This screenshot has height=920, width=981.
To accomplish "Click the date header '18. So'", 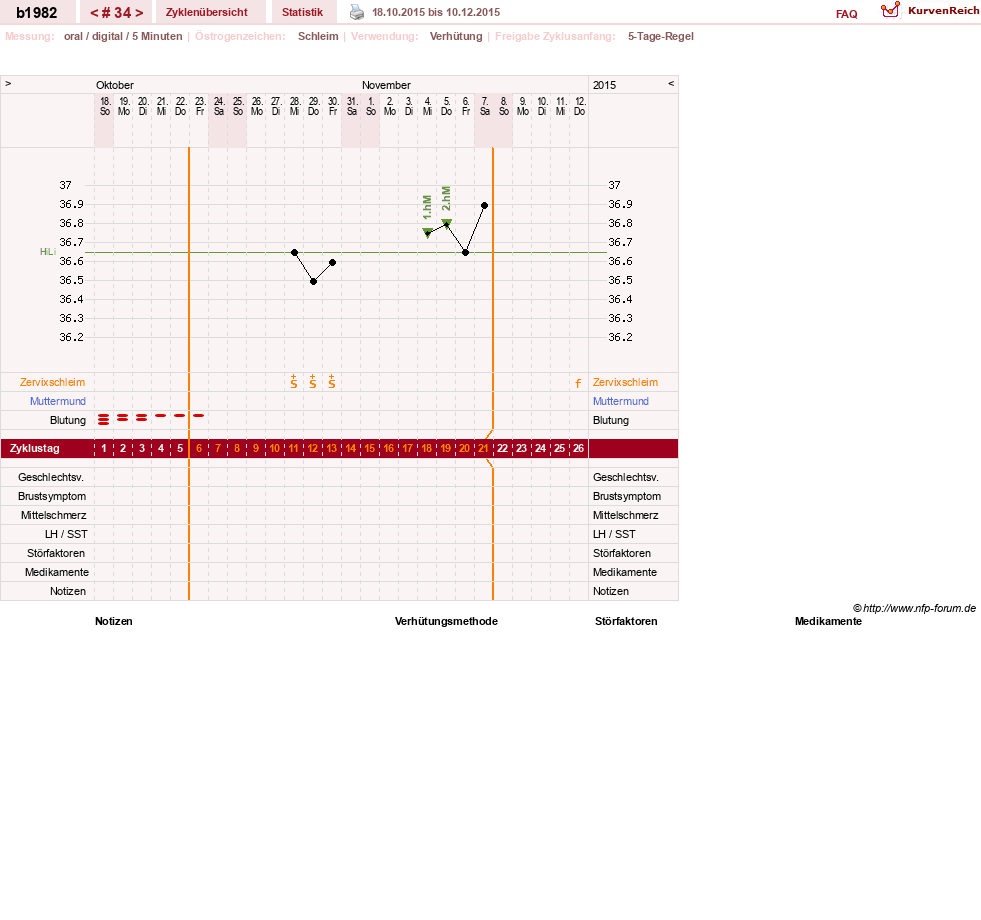I will click(105, 106).
